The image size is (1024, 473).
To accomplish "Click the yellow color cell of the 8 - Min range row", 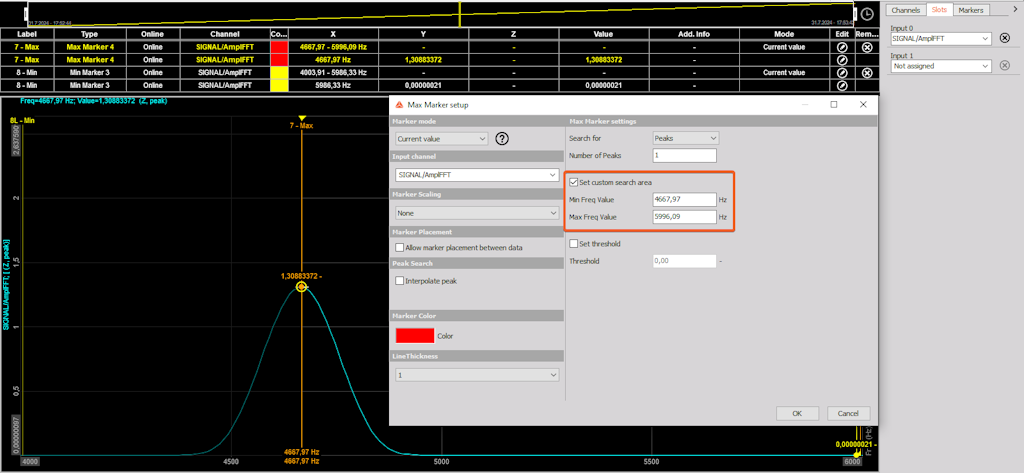I will pos(279,73).
